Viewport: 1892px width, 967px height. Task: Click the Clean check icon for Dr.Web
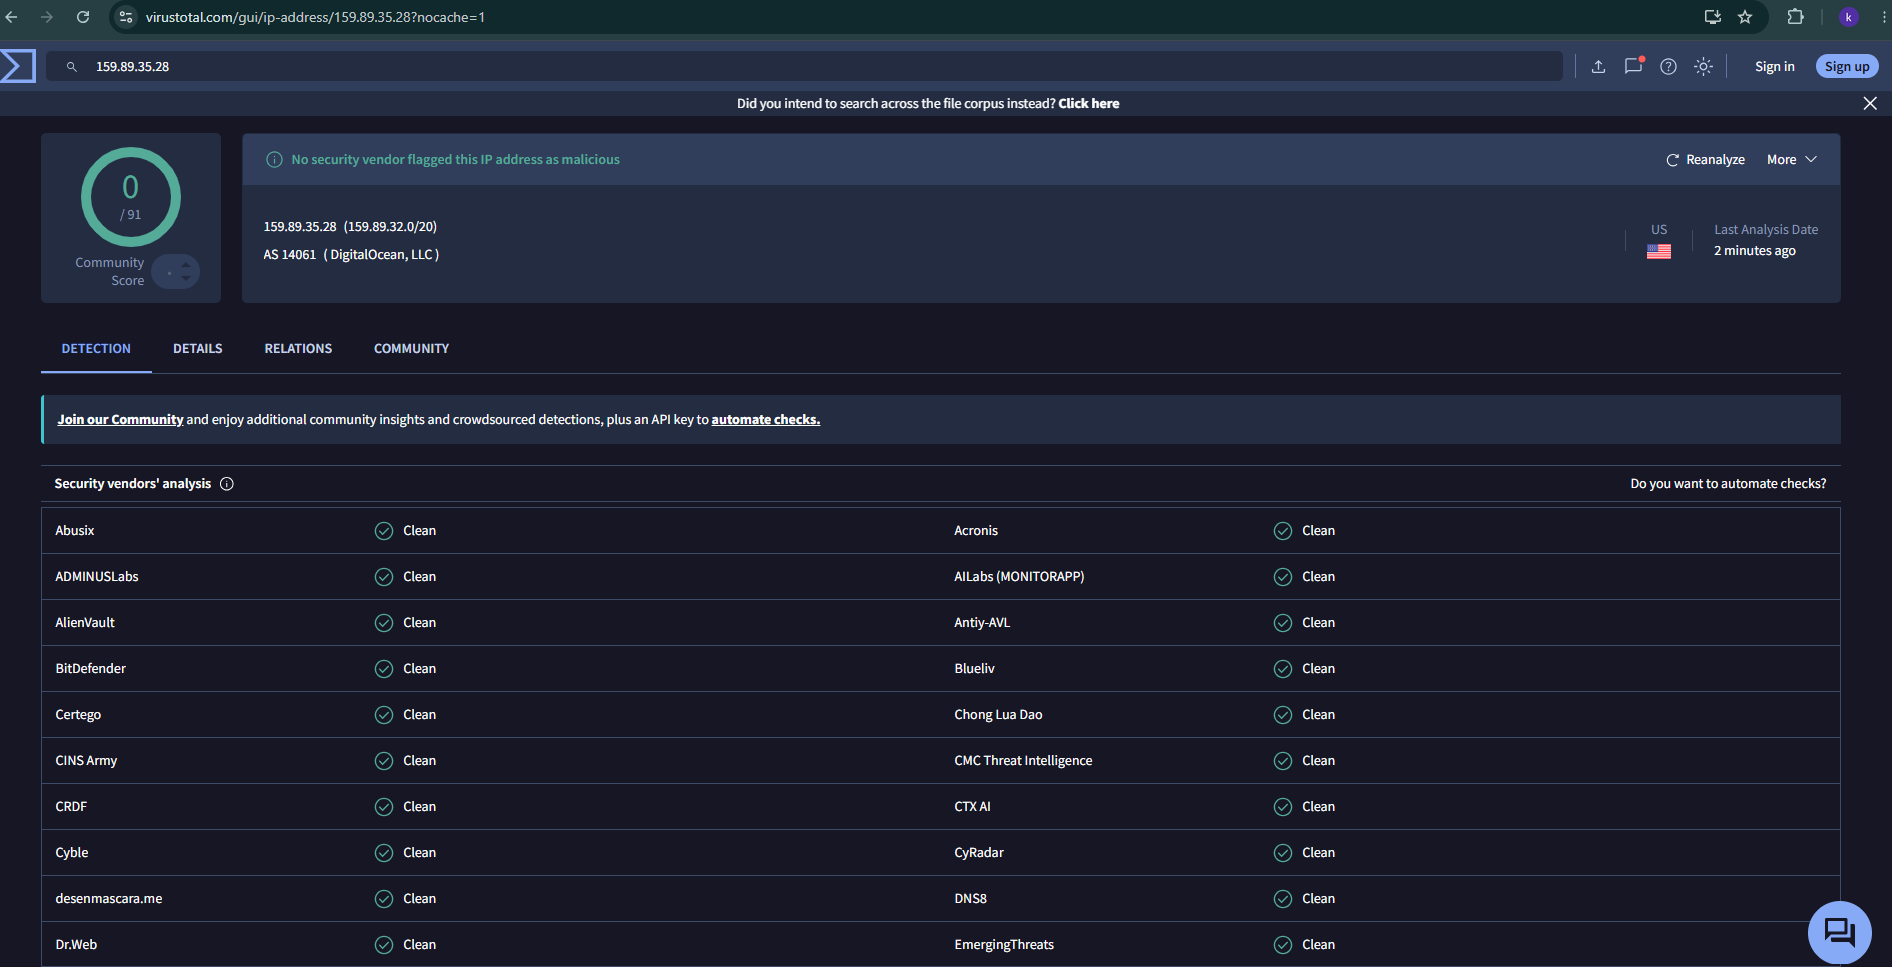pyautogui.click(x=384, y=945)
